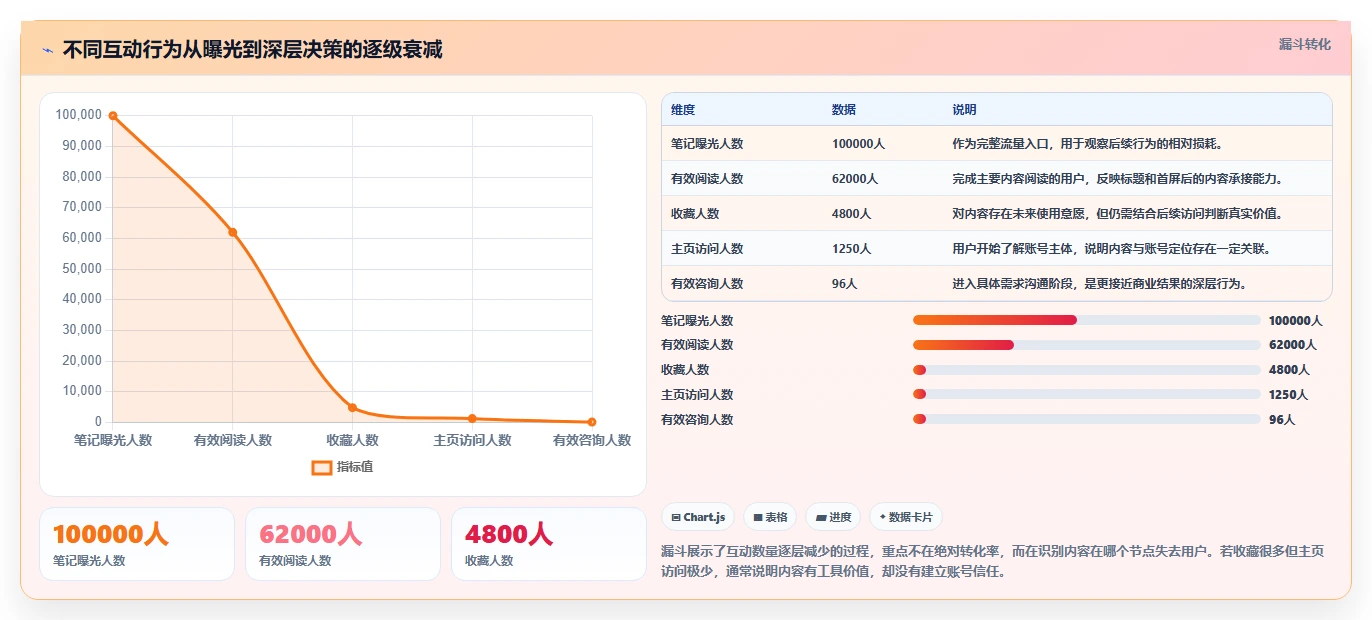
Task: Toggle the 指标值 legend swatch on the chart
Action: pyautogui.click(x=322, y=467)
